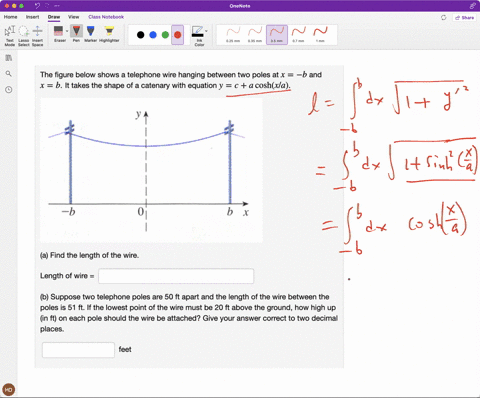This screenshot has height=398, width=480.
Task: Click the top-right notifications icon
Action: pyautogui.click(x=472, y=6)
